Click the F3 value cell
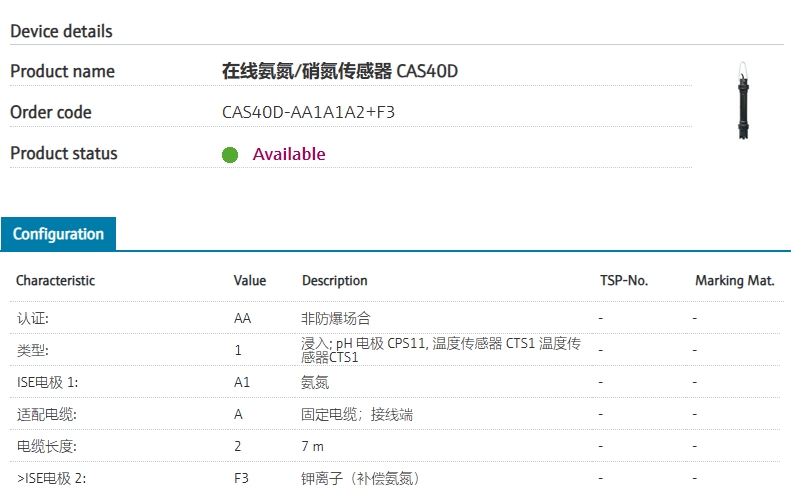The width and height of the screenshot is (791, 504). pyautogui.click(x=242, y=478)
